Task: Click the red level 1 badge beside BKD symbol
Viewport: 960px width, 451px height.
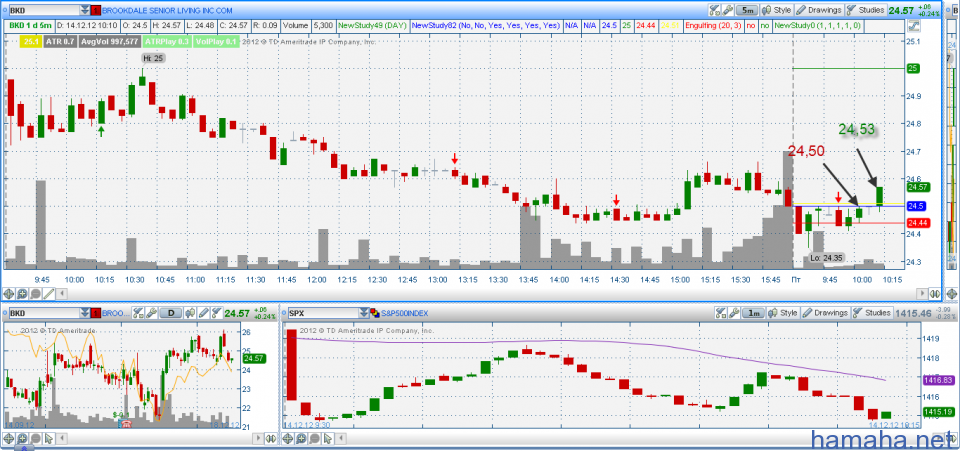Action: point(96,10)
